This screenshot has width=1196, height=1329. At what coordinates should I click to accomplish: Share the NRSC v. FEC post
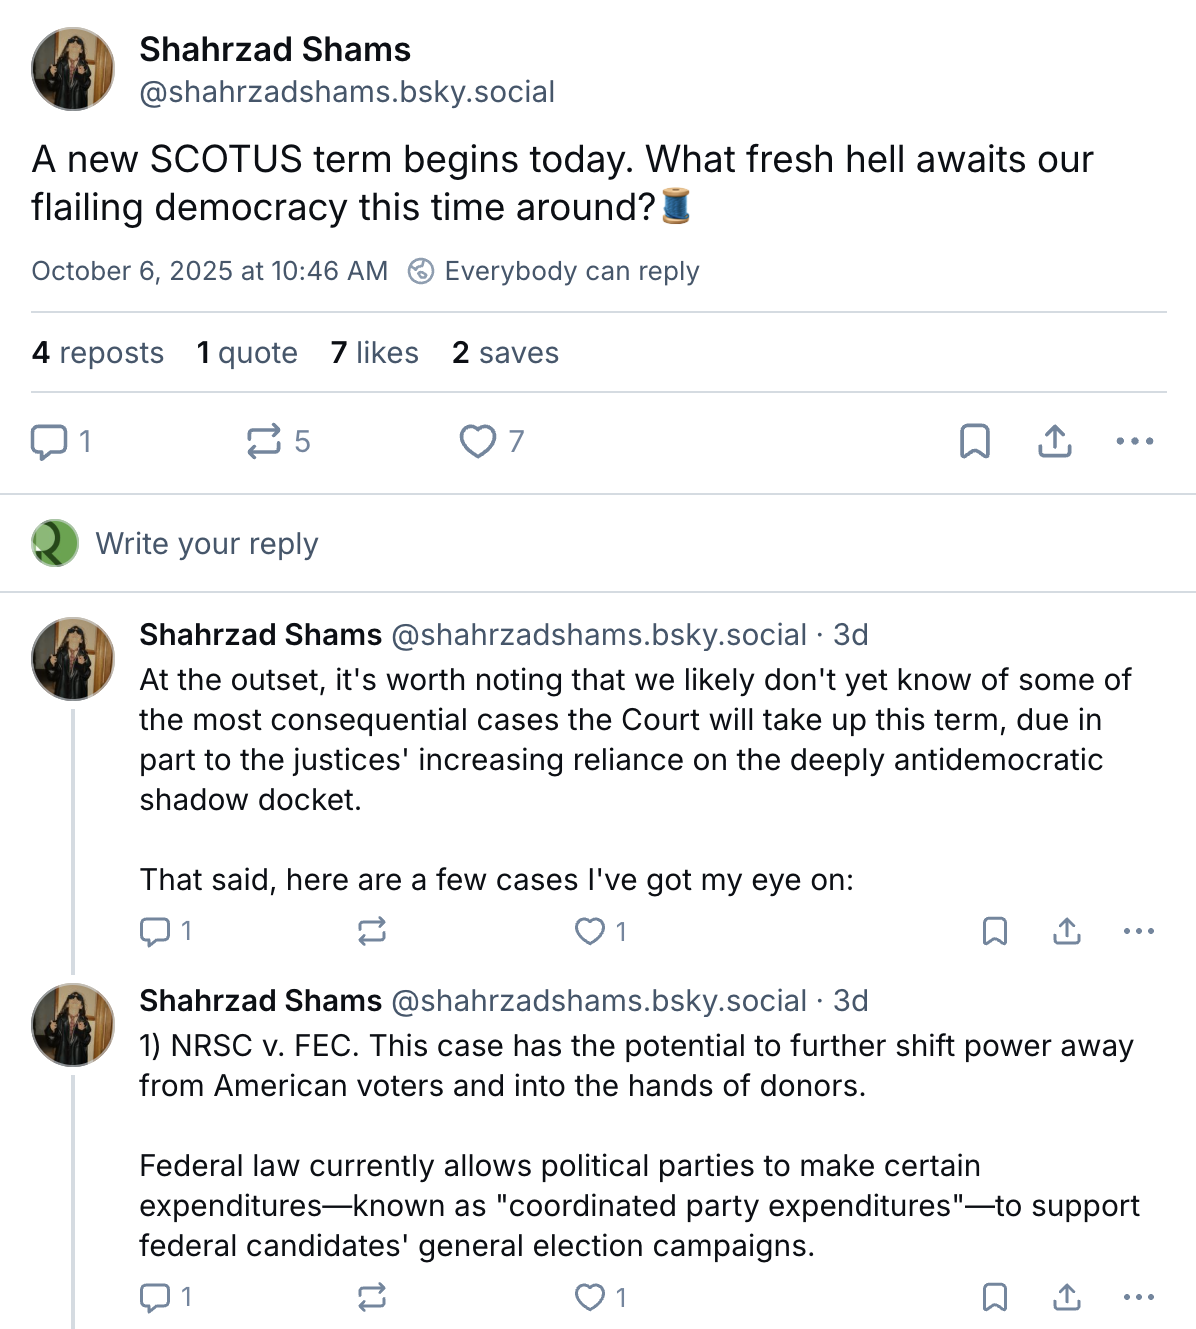(1067, 1298)
